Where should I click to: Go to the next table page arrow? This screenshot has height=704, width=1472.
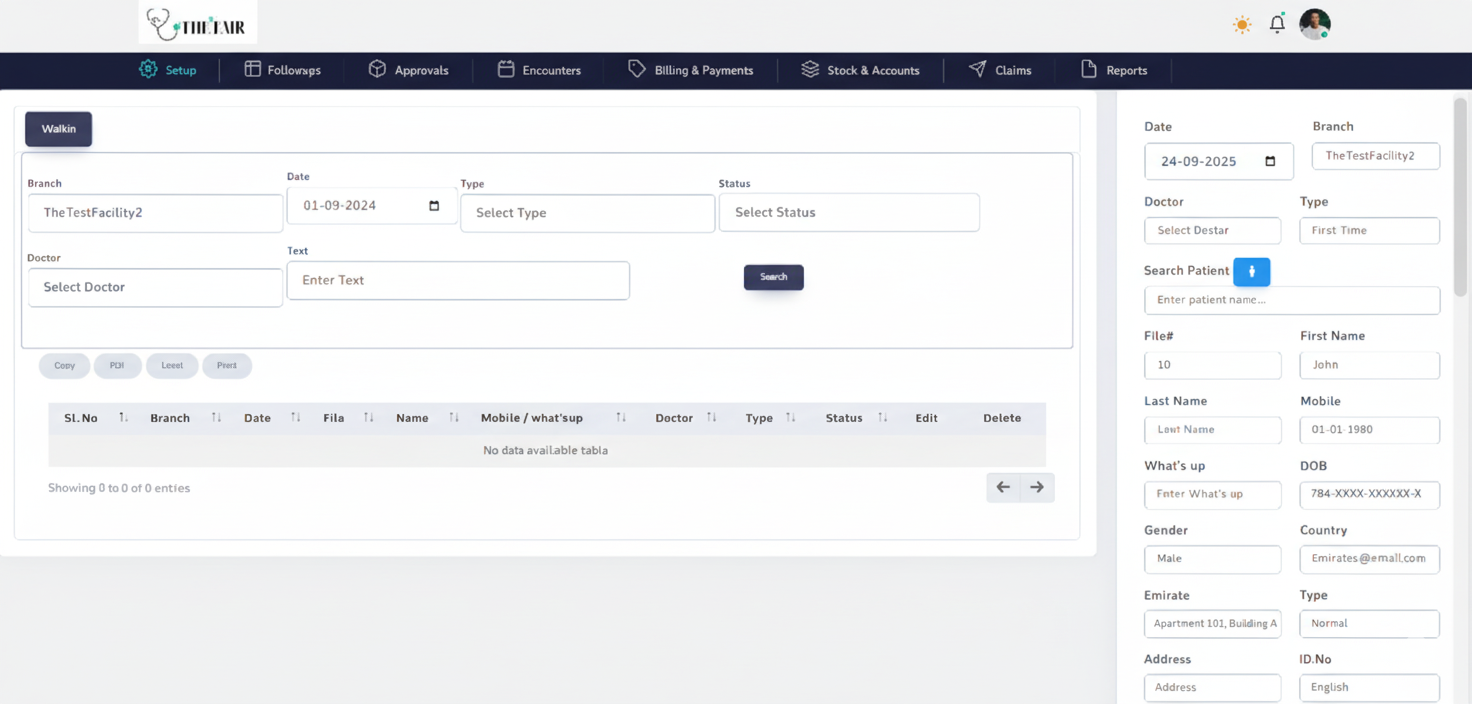(1037, 487)
